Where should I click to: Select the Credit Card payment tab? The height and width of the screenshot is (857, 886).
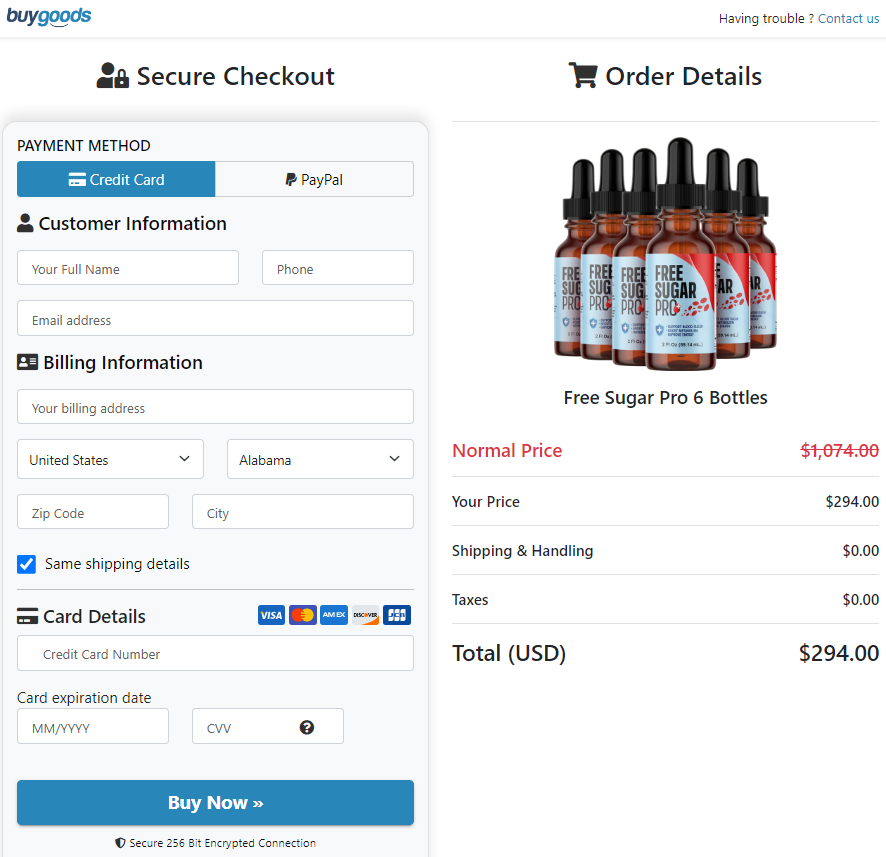115,179
